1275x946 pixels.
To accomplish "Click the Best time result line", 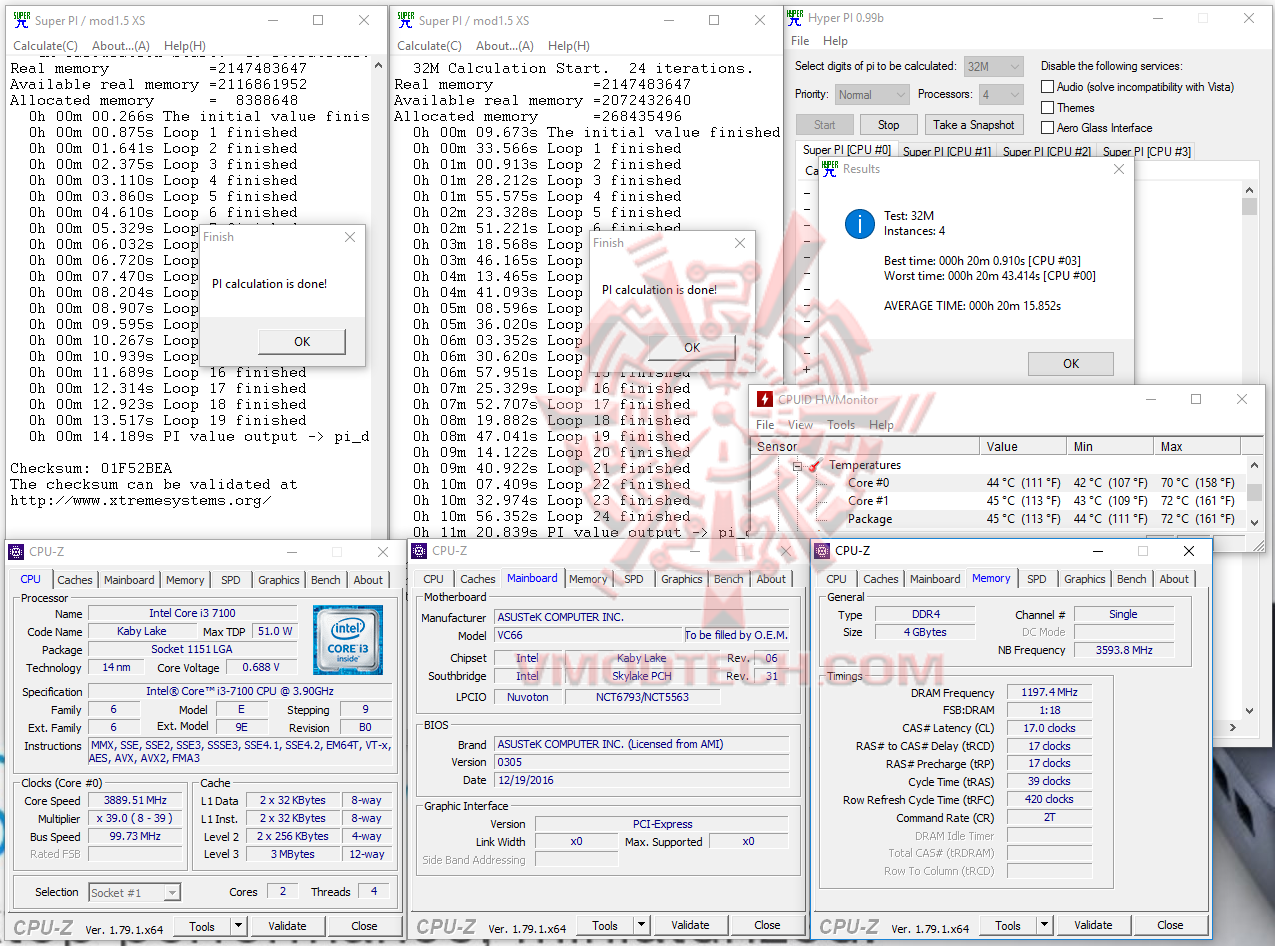I will (x=982, y=261).
